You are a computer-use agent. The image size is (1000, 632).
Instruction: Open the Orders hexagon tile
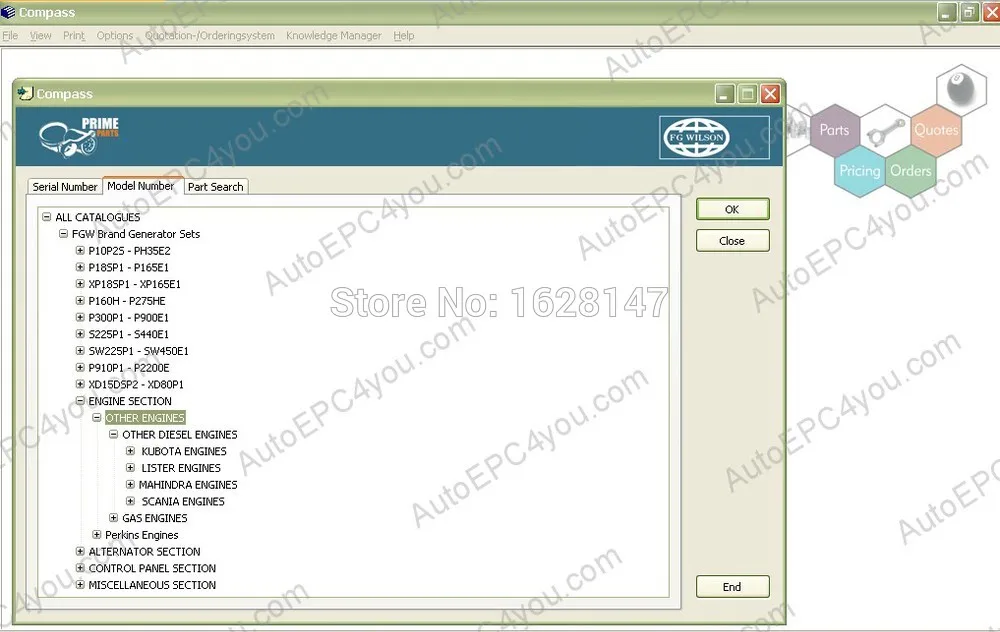point(911,171)
